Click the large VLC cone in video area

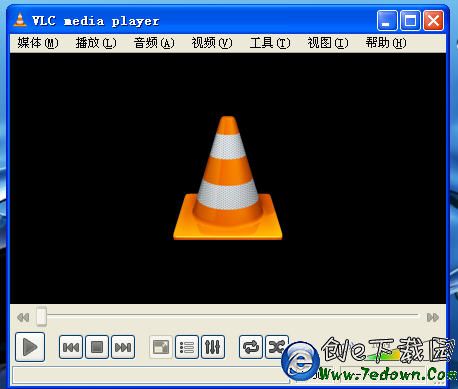(x=228, y=178)
